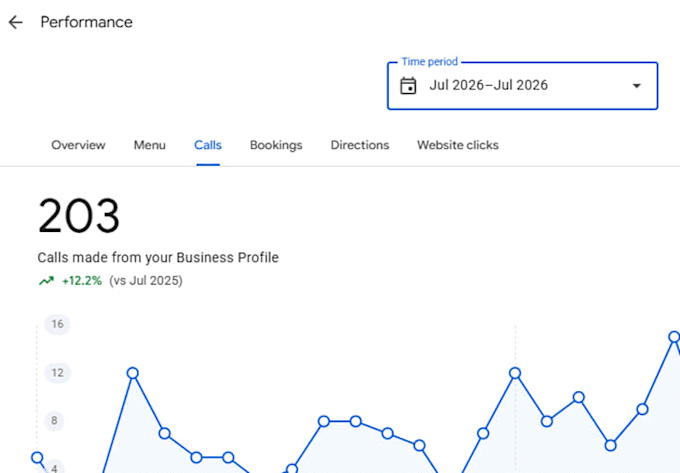
Task: Click the (vs Jul 2025) comparison text
Action: 146,281
